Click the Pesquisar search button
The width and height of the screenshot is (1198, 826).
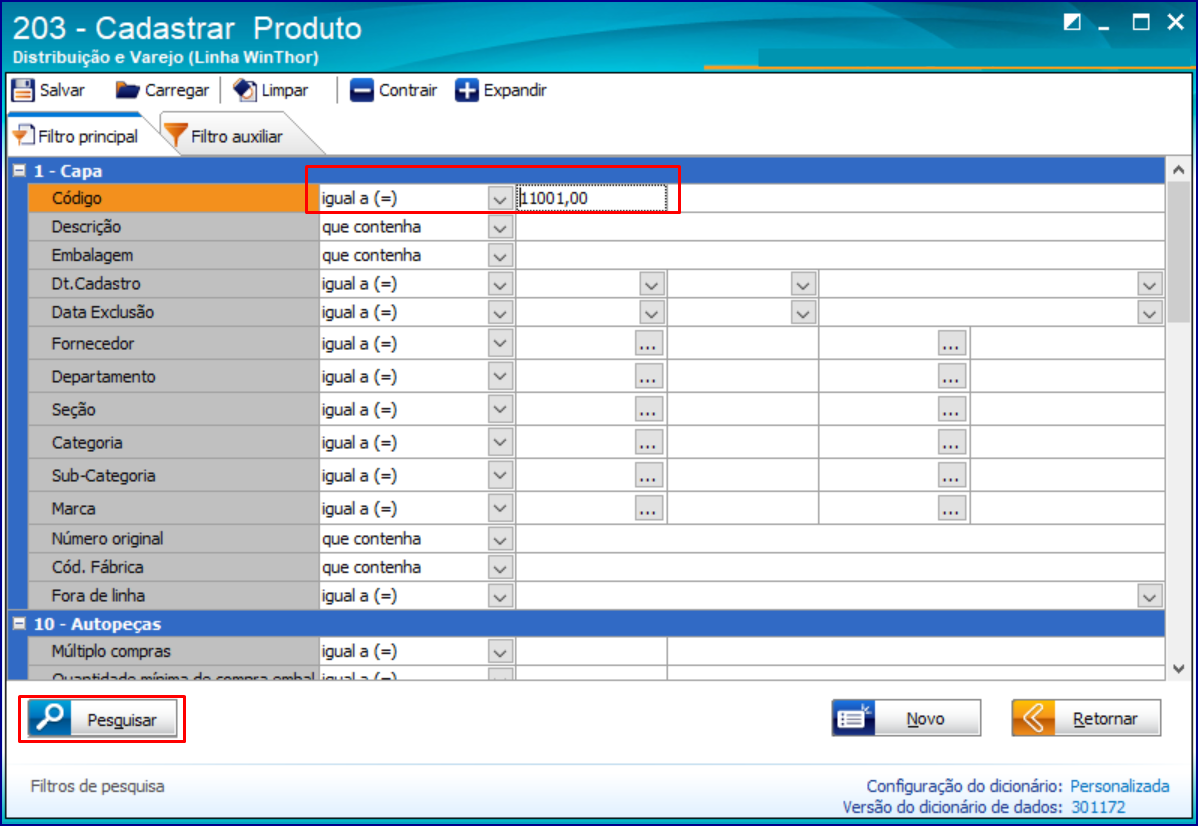click(x=102, y=719)
